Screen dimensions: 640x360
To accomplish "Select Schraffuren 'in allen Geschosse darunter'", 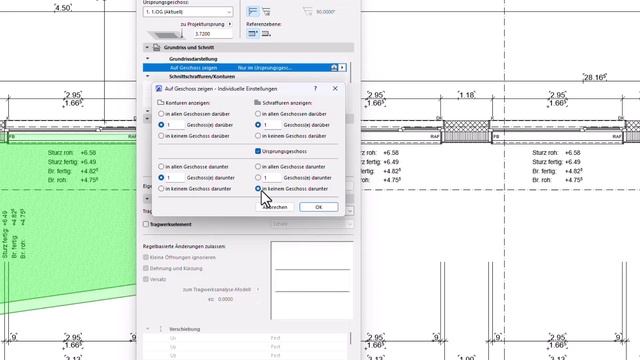I will [x=258, y=167].
